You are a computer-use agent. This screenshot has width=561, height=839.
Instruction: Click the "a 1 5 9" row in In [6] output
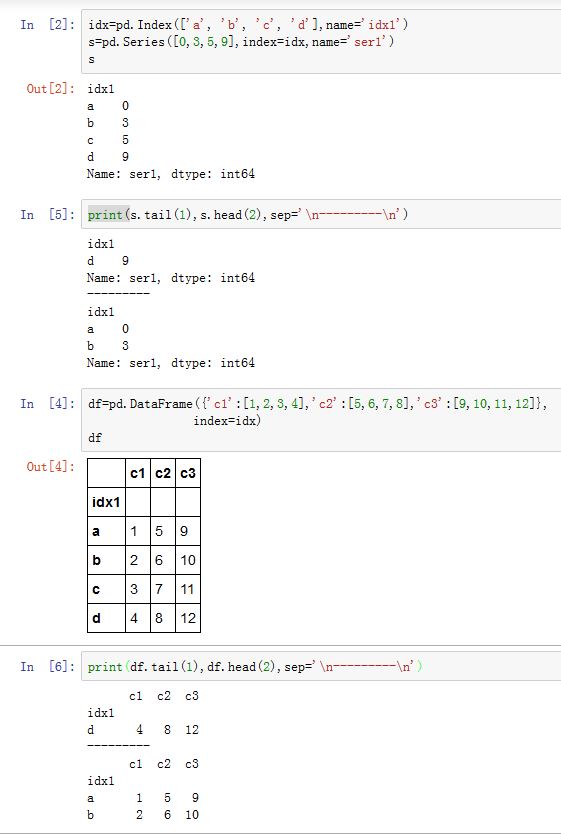point(143,798)
